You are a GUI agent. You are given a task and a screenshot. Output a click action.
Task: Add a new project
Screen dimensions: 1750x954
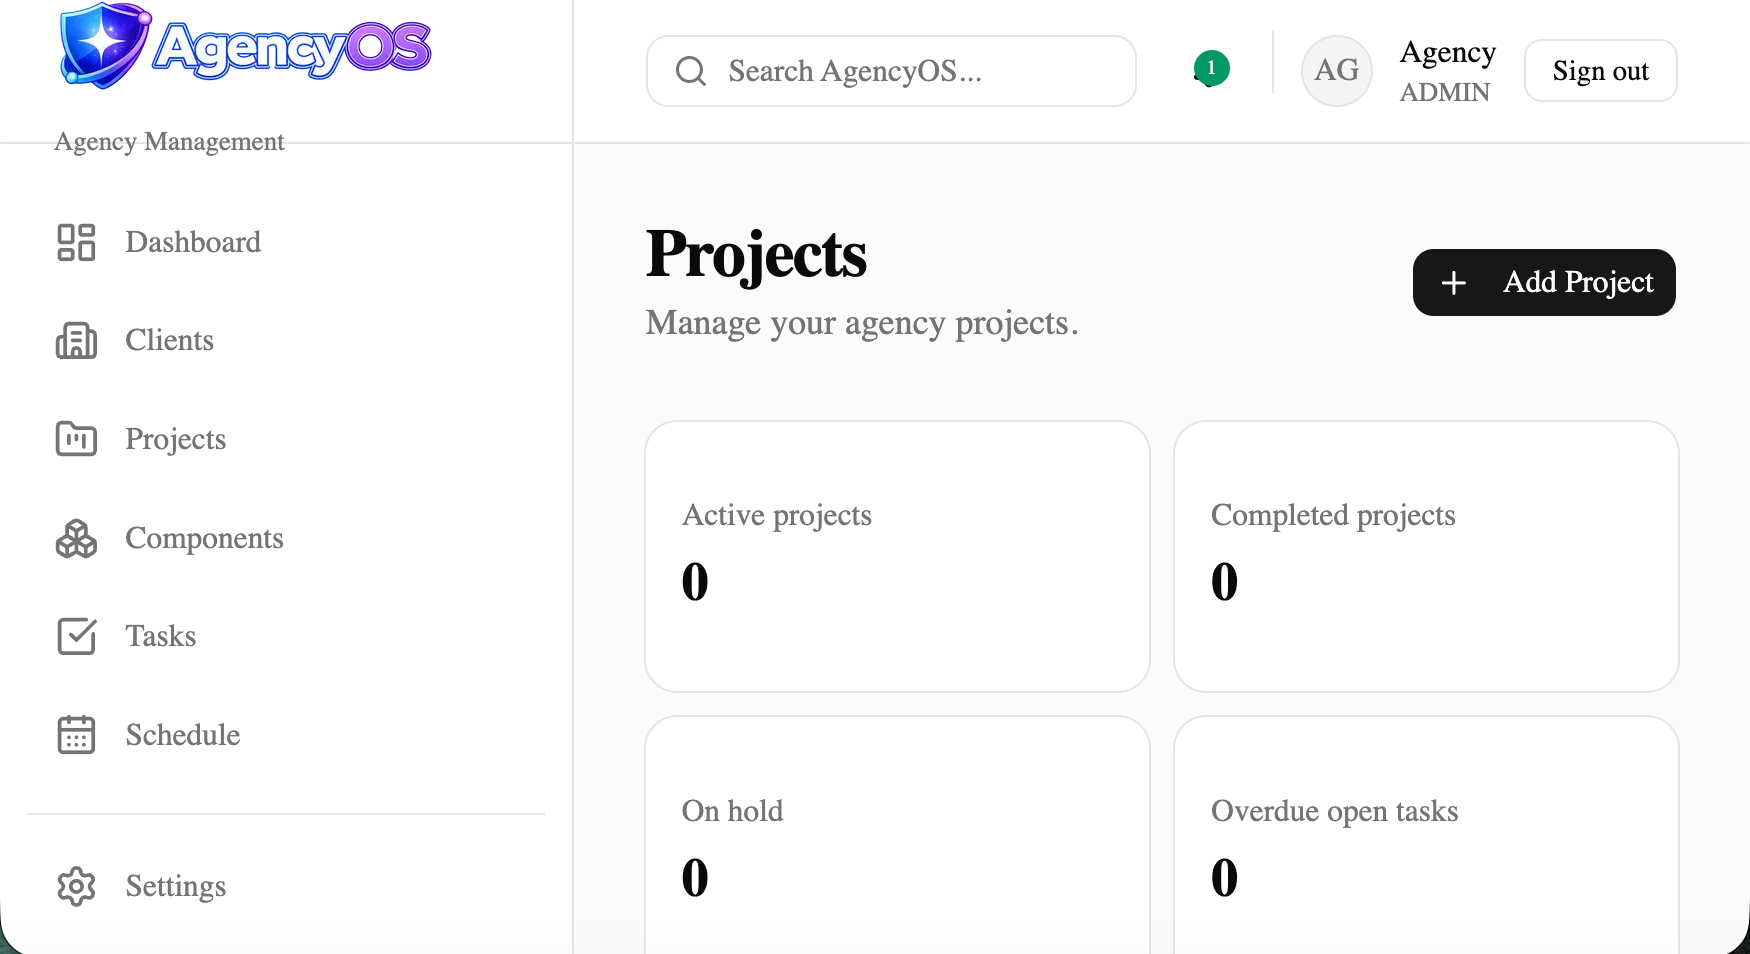1544,282
